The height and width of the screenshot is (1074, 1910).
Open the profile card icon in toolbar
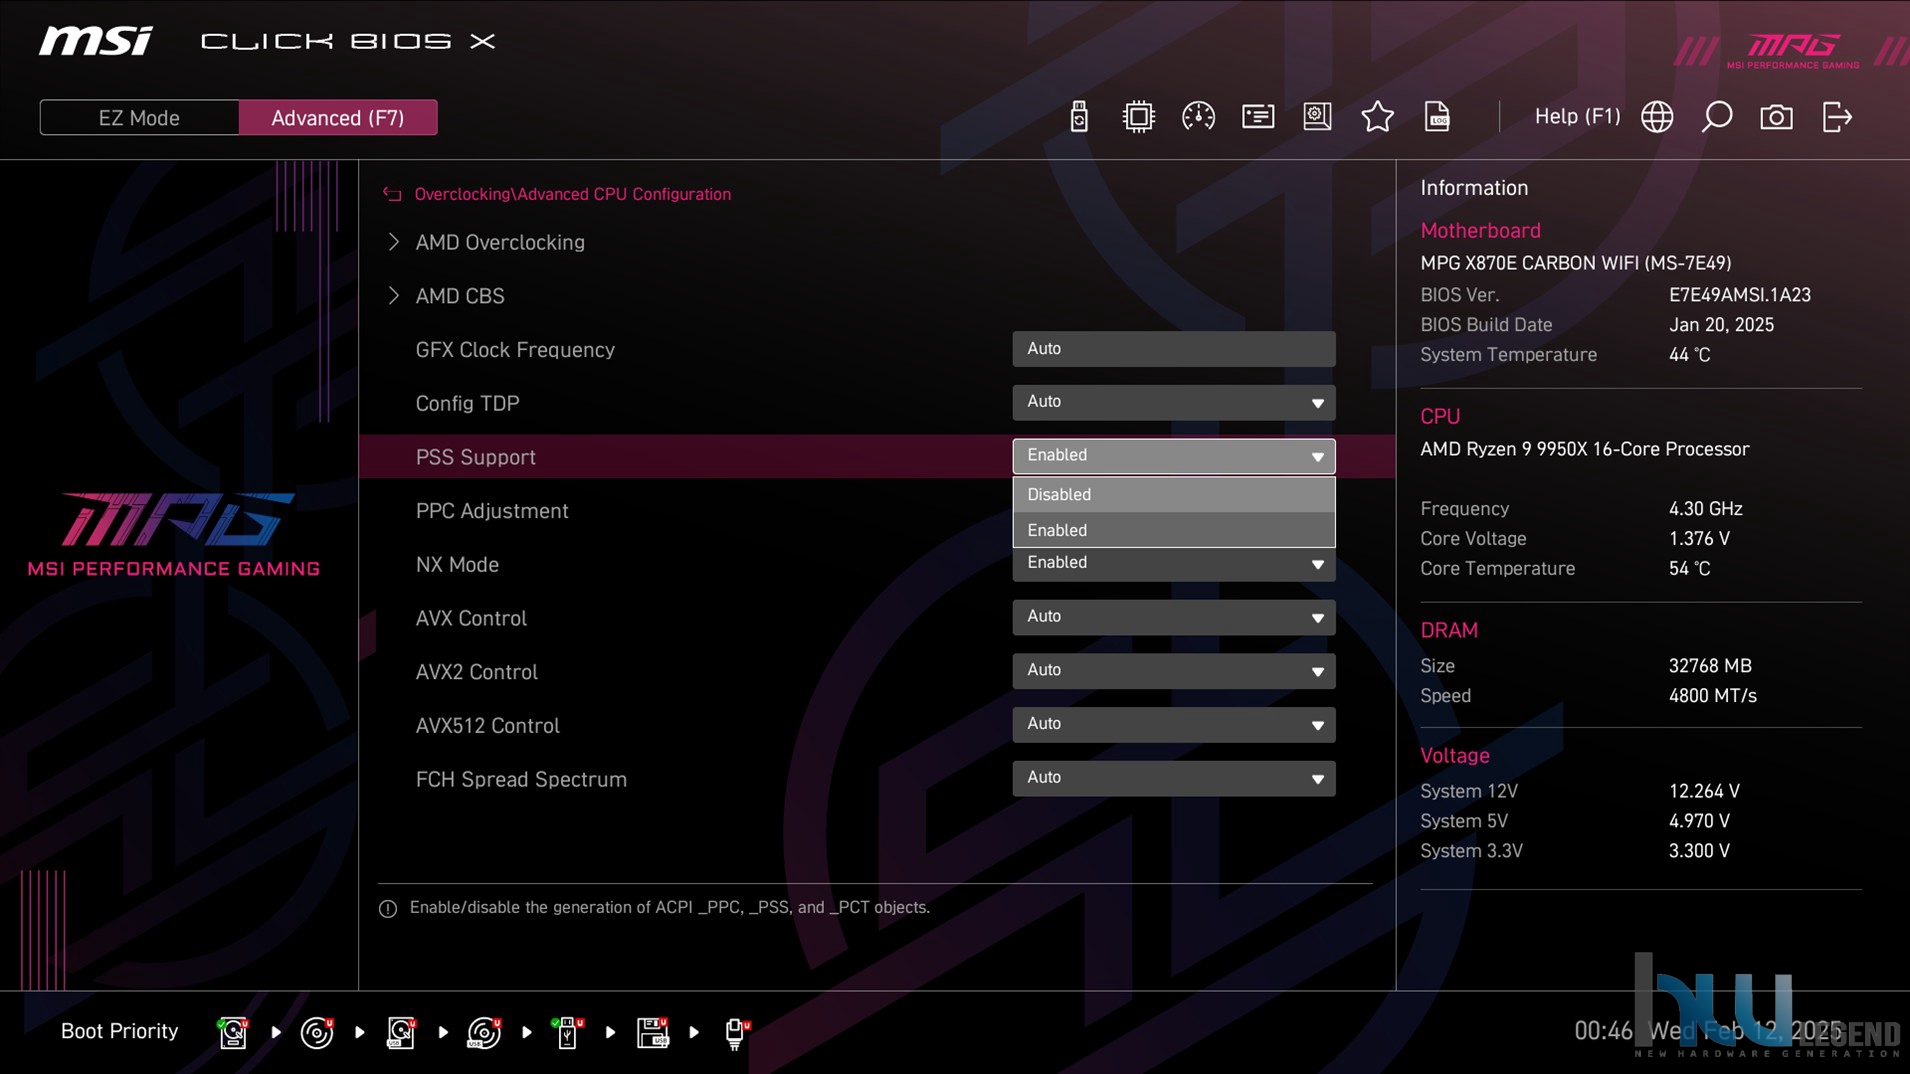[x=1258, y=117]
